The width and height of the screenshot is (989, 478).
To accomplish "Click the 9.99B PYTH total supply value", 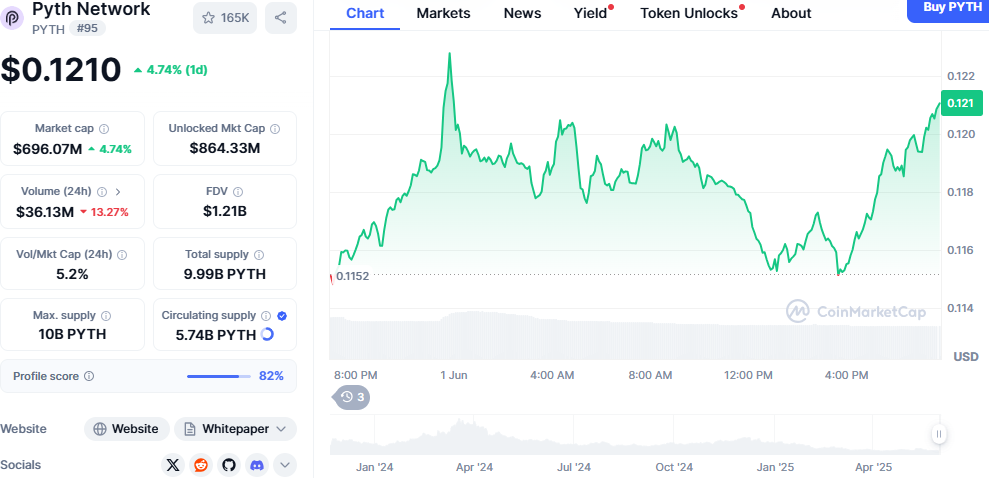I will coord(225,274).
